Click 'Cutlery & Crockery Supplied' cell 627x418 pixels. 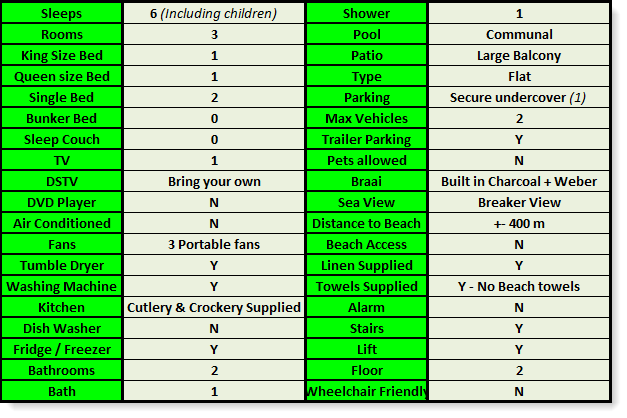pos(214,308)
